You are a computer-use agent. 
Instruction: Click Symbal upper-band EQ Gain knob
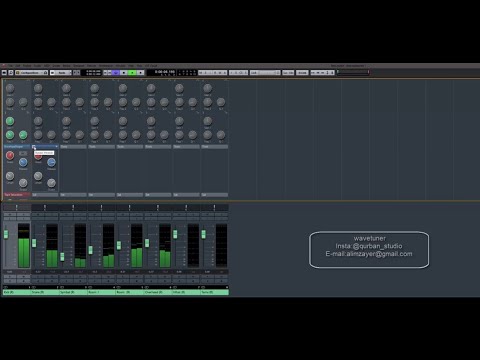tap(66, 88)
